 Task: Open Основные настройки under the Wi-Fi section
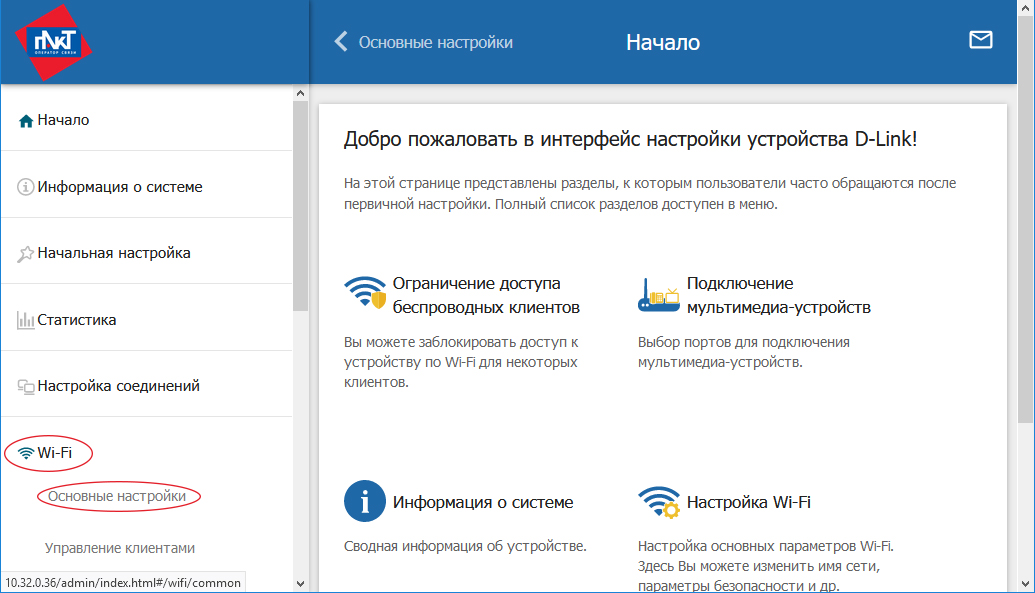point(117,496)
